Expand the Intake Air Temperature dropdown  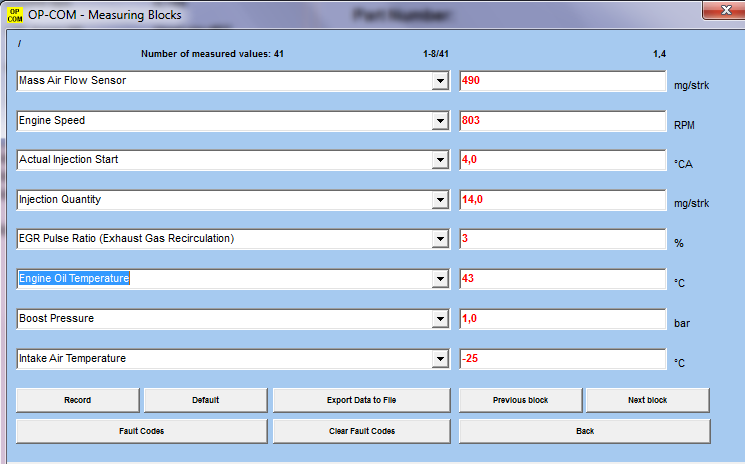pos(440,358)
